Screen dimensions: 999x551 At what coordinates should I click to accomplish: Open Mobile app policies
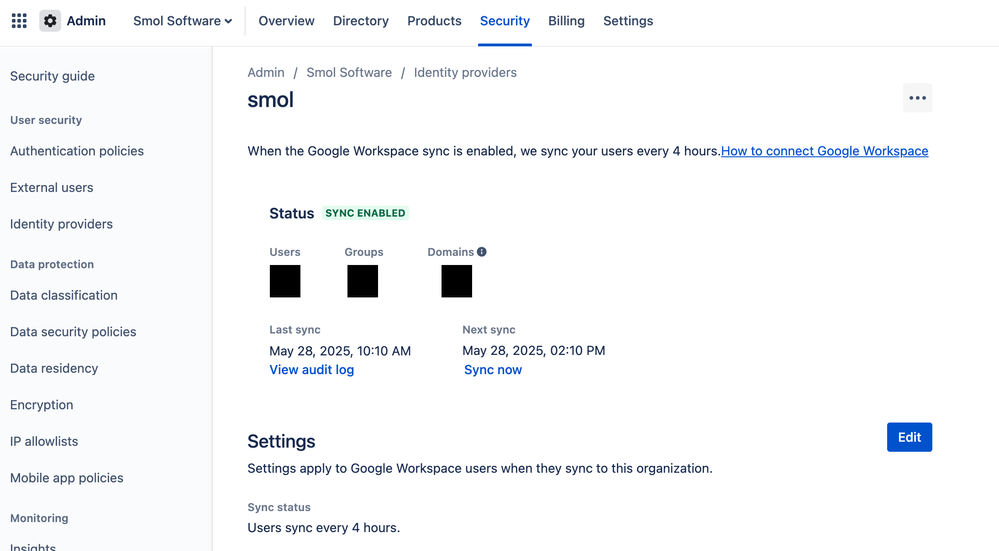[x=67, y=478]
